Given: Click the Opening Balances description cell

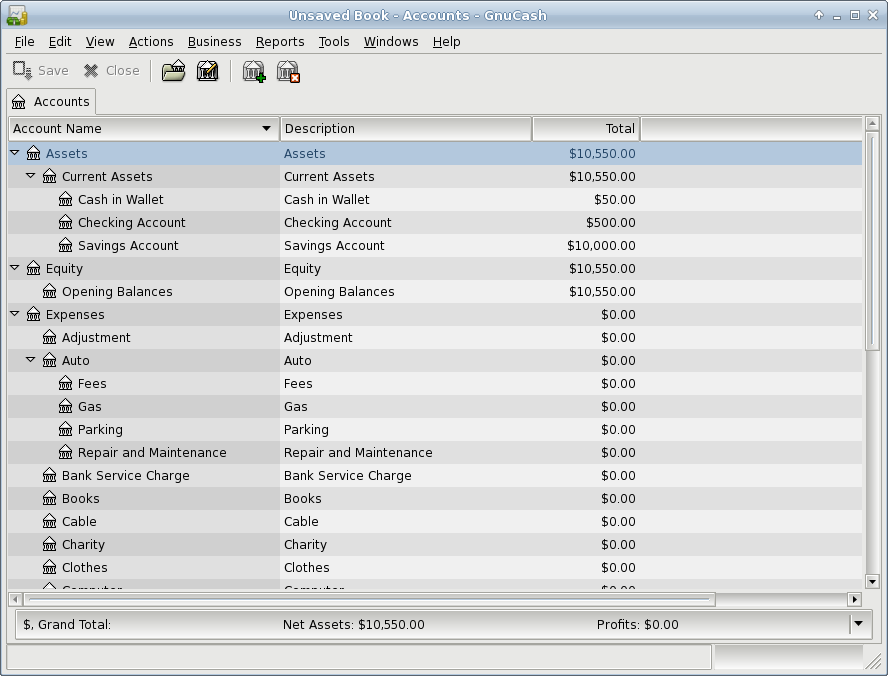Looking at the screenshot, I should point(406,292).
